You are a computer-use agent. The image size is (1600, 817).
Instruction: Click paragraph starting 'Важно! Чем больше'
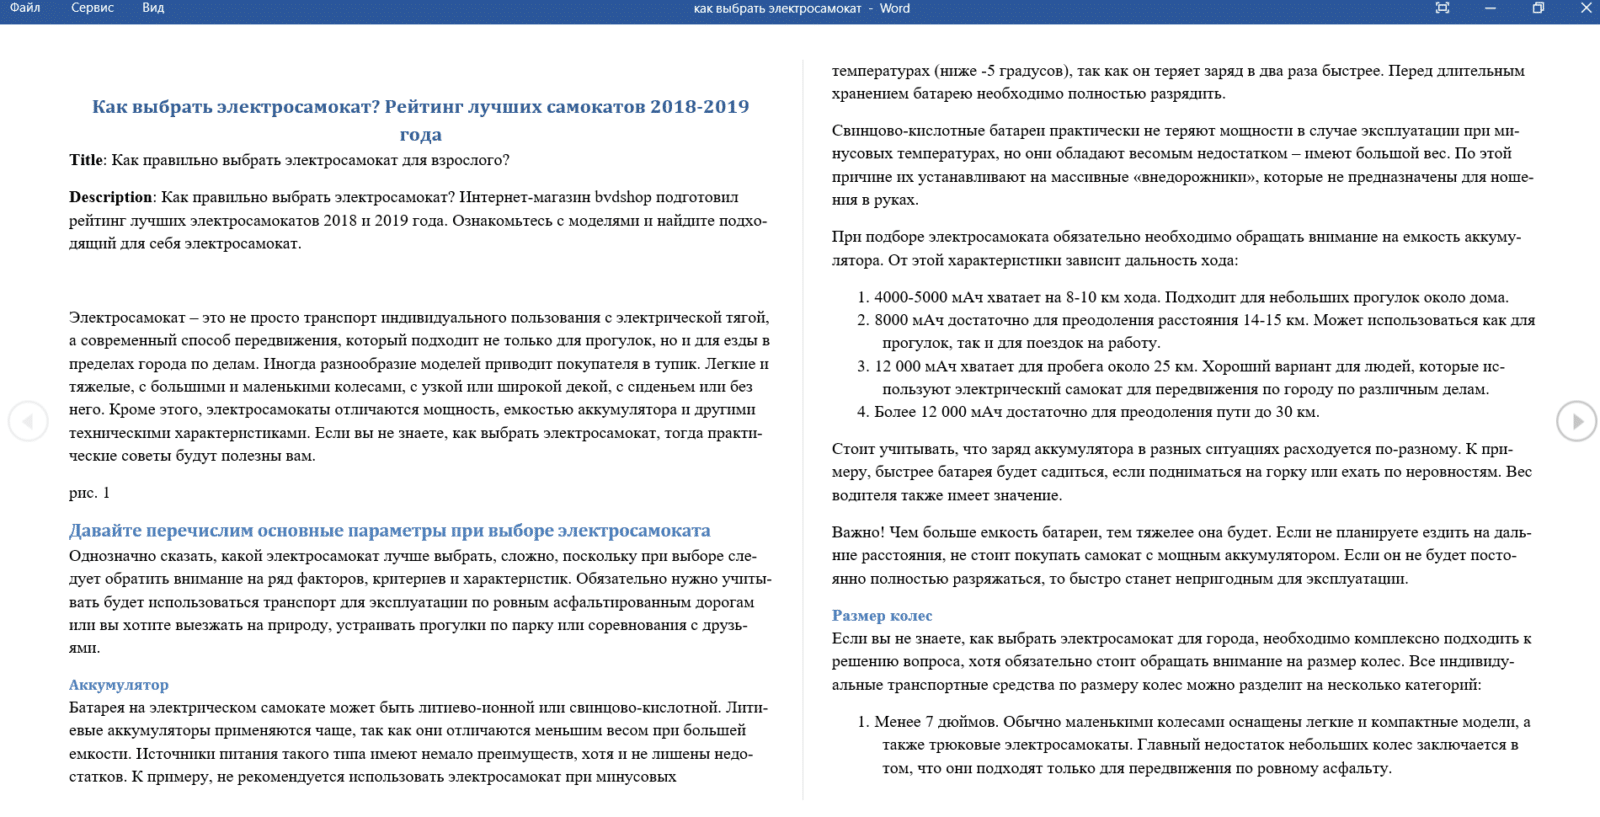click(1182, 555)
